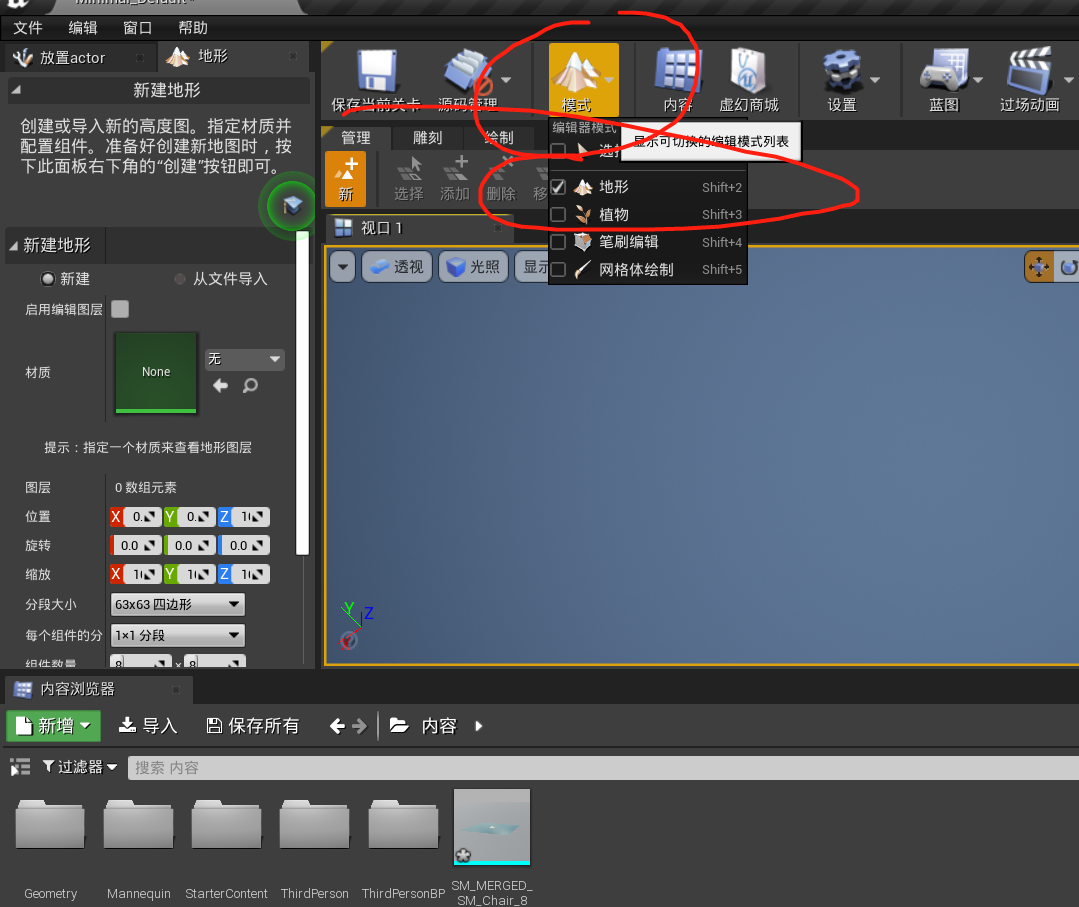Go back in content browser history

pyautogui.click(x=337, y=726)
